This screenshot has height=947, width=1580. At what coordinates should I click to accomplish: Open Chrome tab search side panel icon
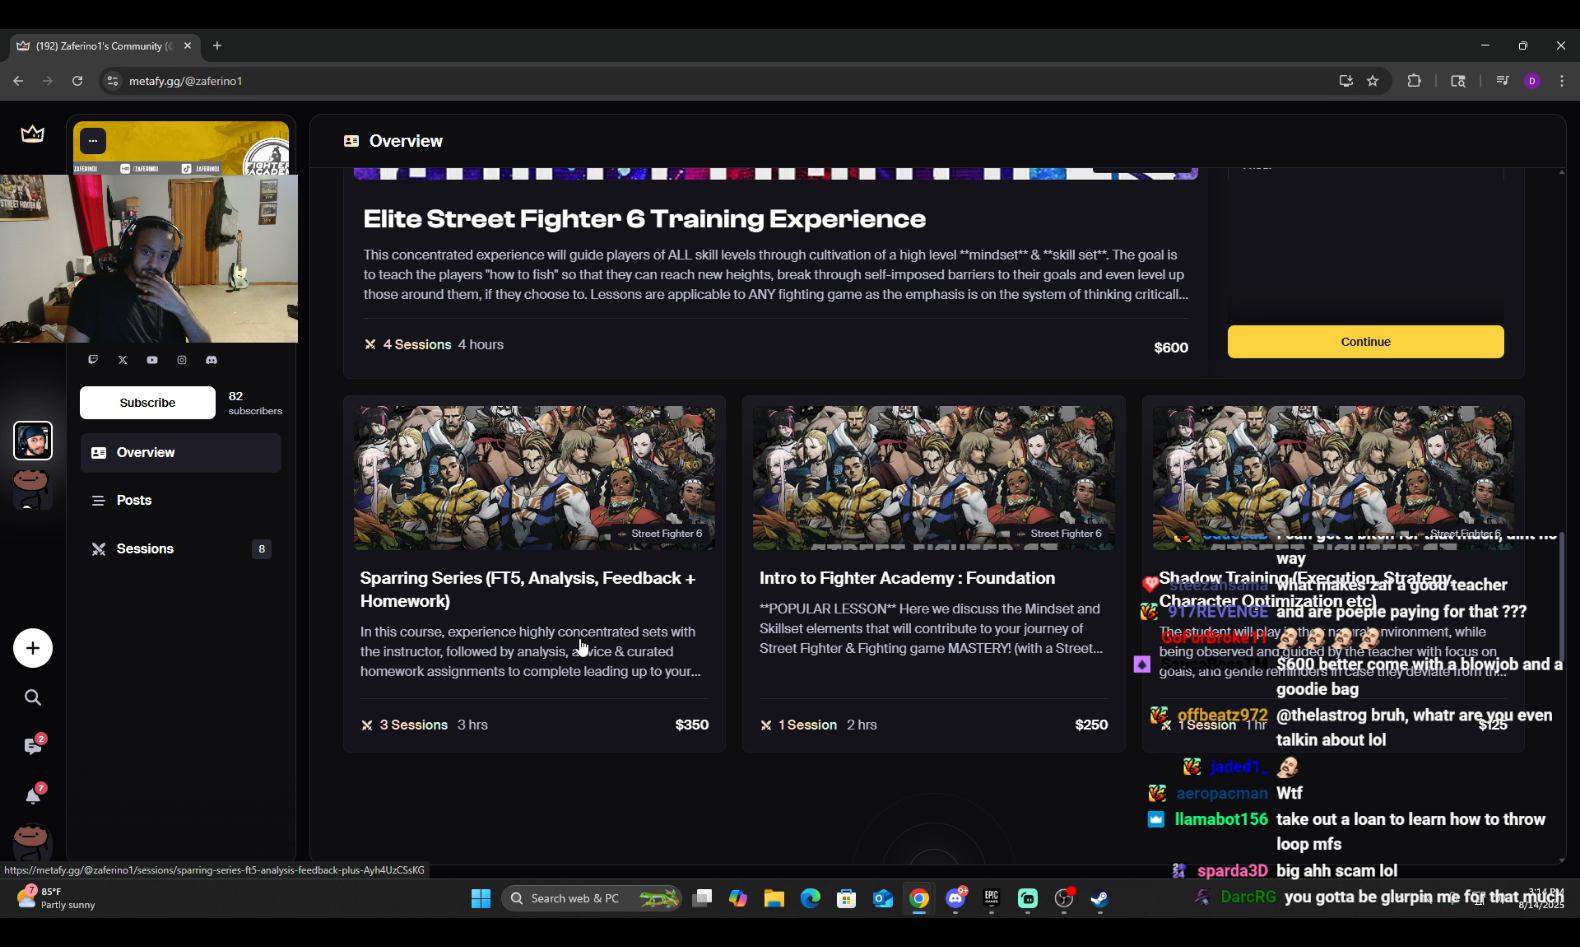tap(1458, 81)
